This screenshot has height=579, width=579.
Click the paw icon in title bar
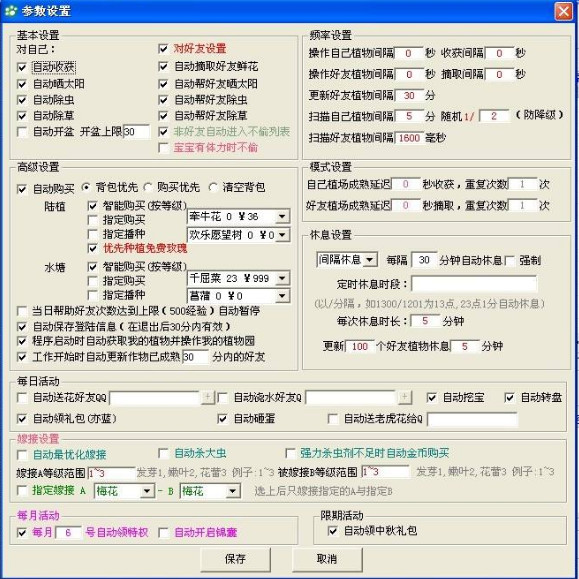click(11, 11)
